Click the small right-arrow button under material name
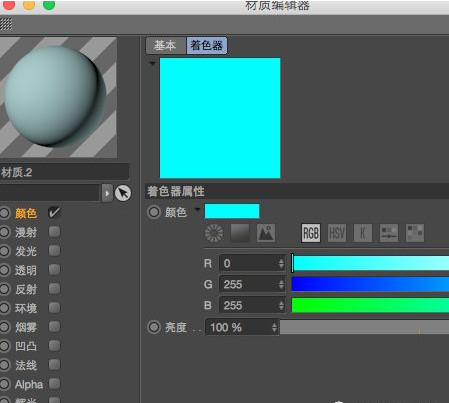Viewport: 449px width, 403px height. (x=107, y=193)
